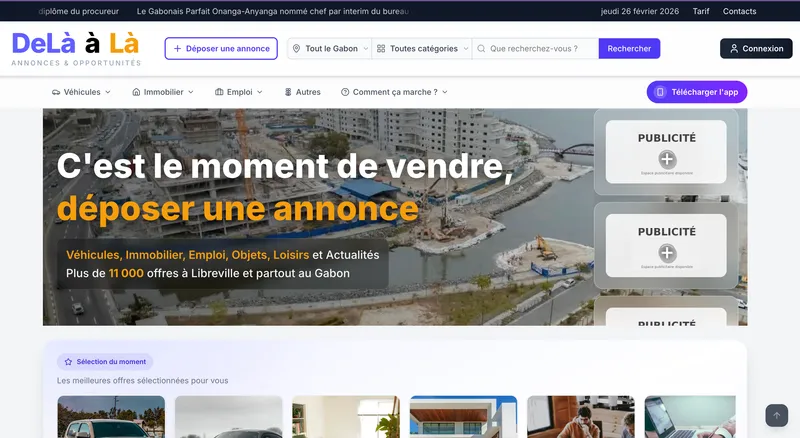
Task: Click the Rechercher button
Action: click(x=629, y=48)
